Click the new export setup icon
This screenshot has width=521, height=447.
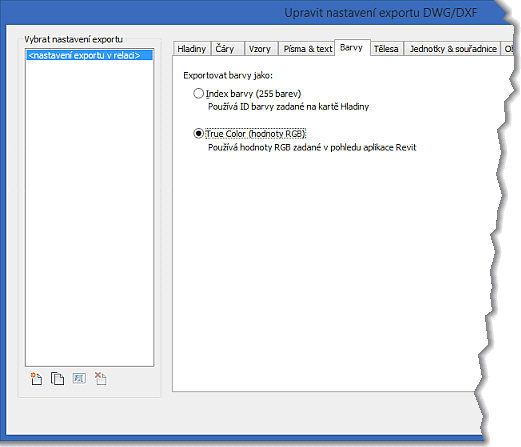pos(36,379)
